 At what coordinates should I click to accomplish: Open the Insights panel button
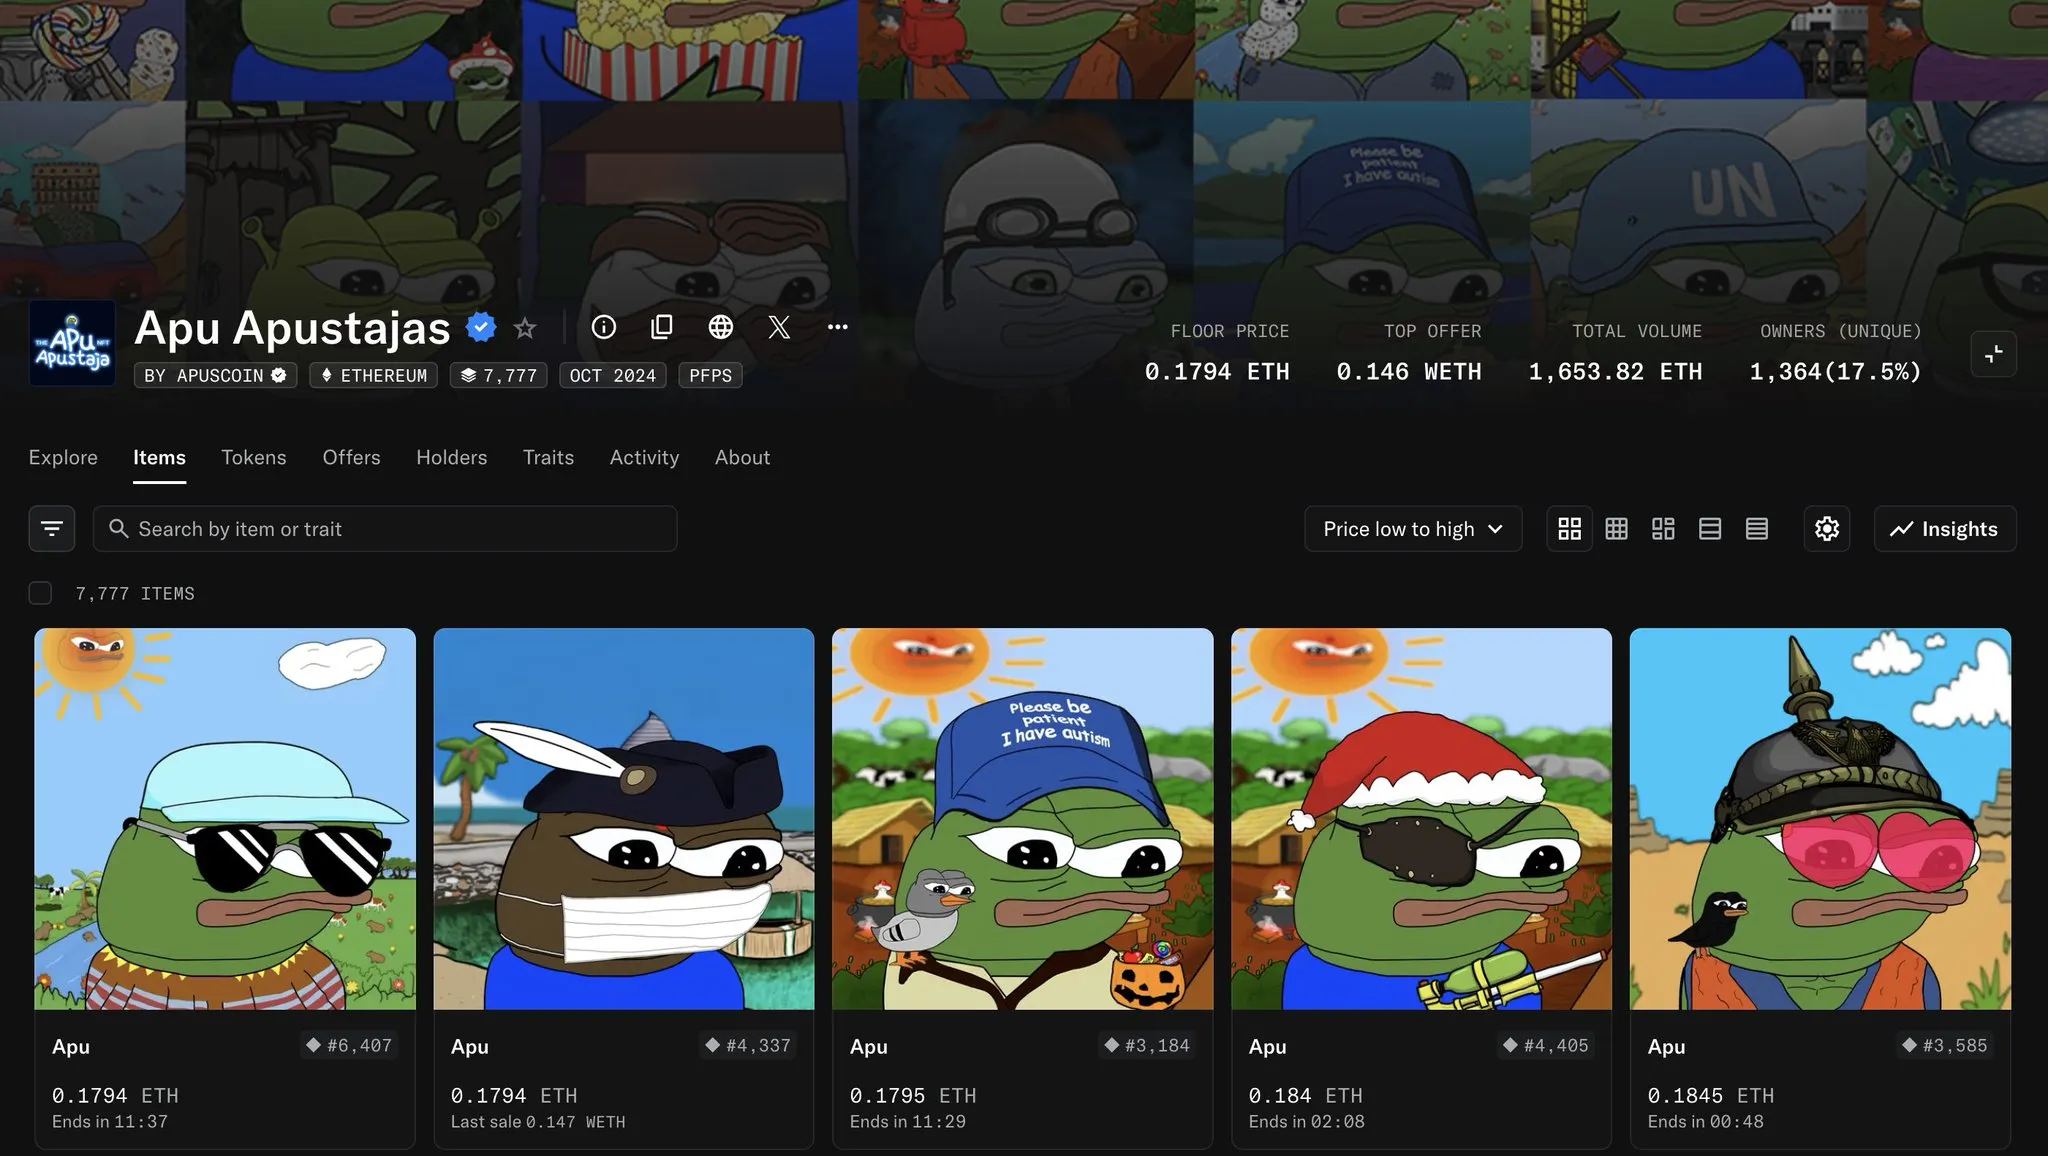[x=1945, y=529]
